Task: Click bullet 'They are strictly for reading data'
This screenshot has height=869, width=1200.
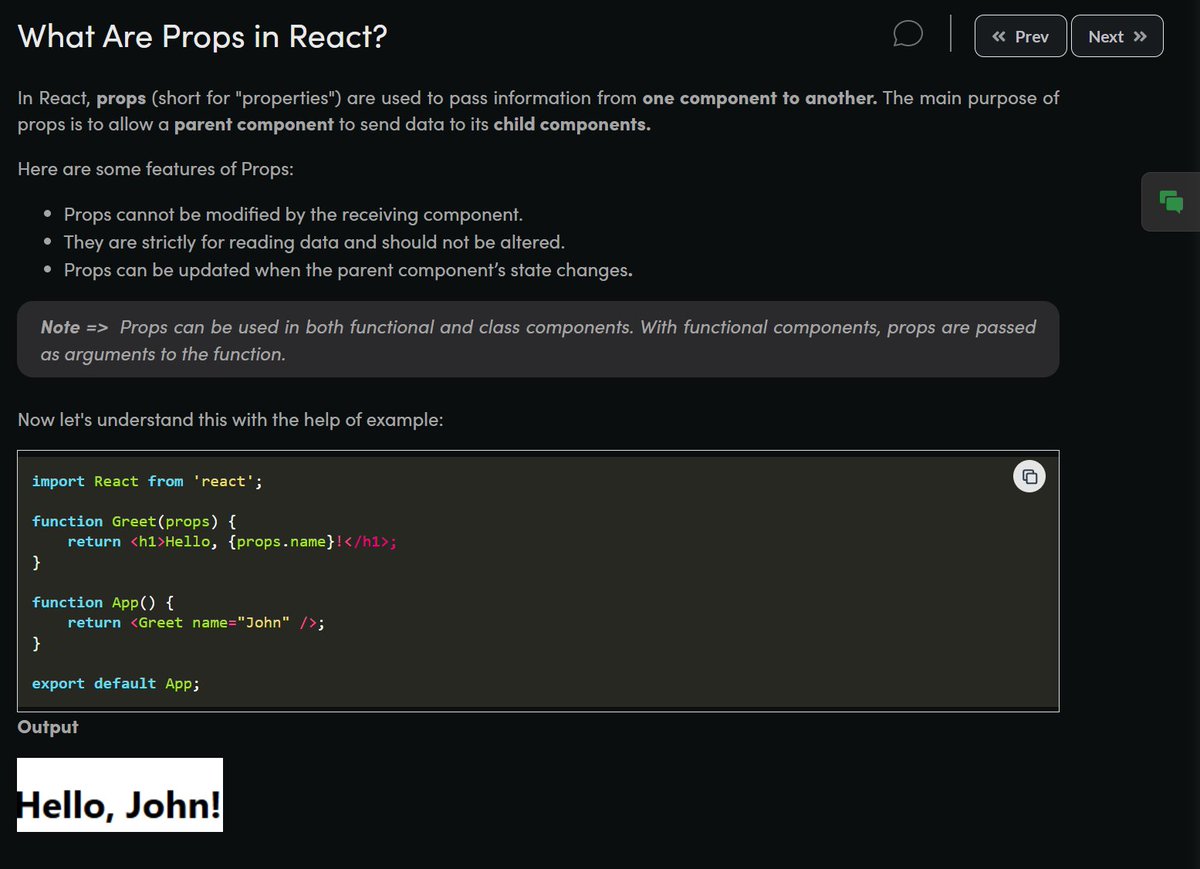Action: [314, 242]
